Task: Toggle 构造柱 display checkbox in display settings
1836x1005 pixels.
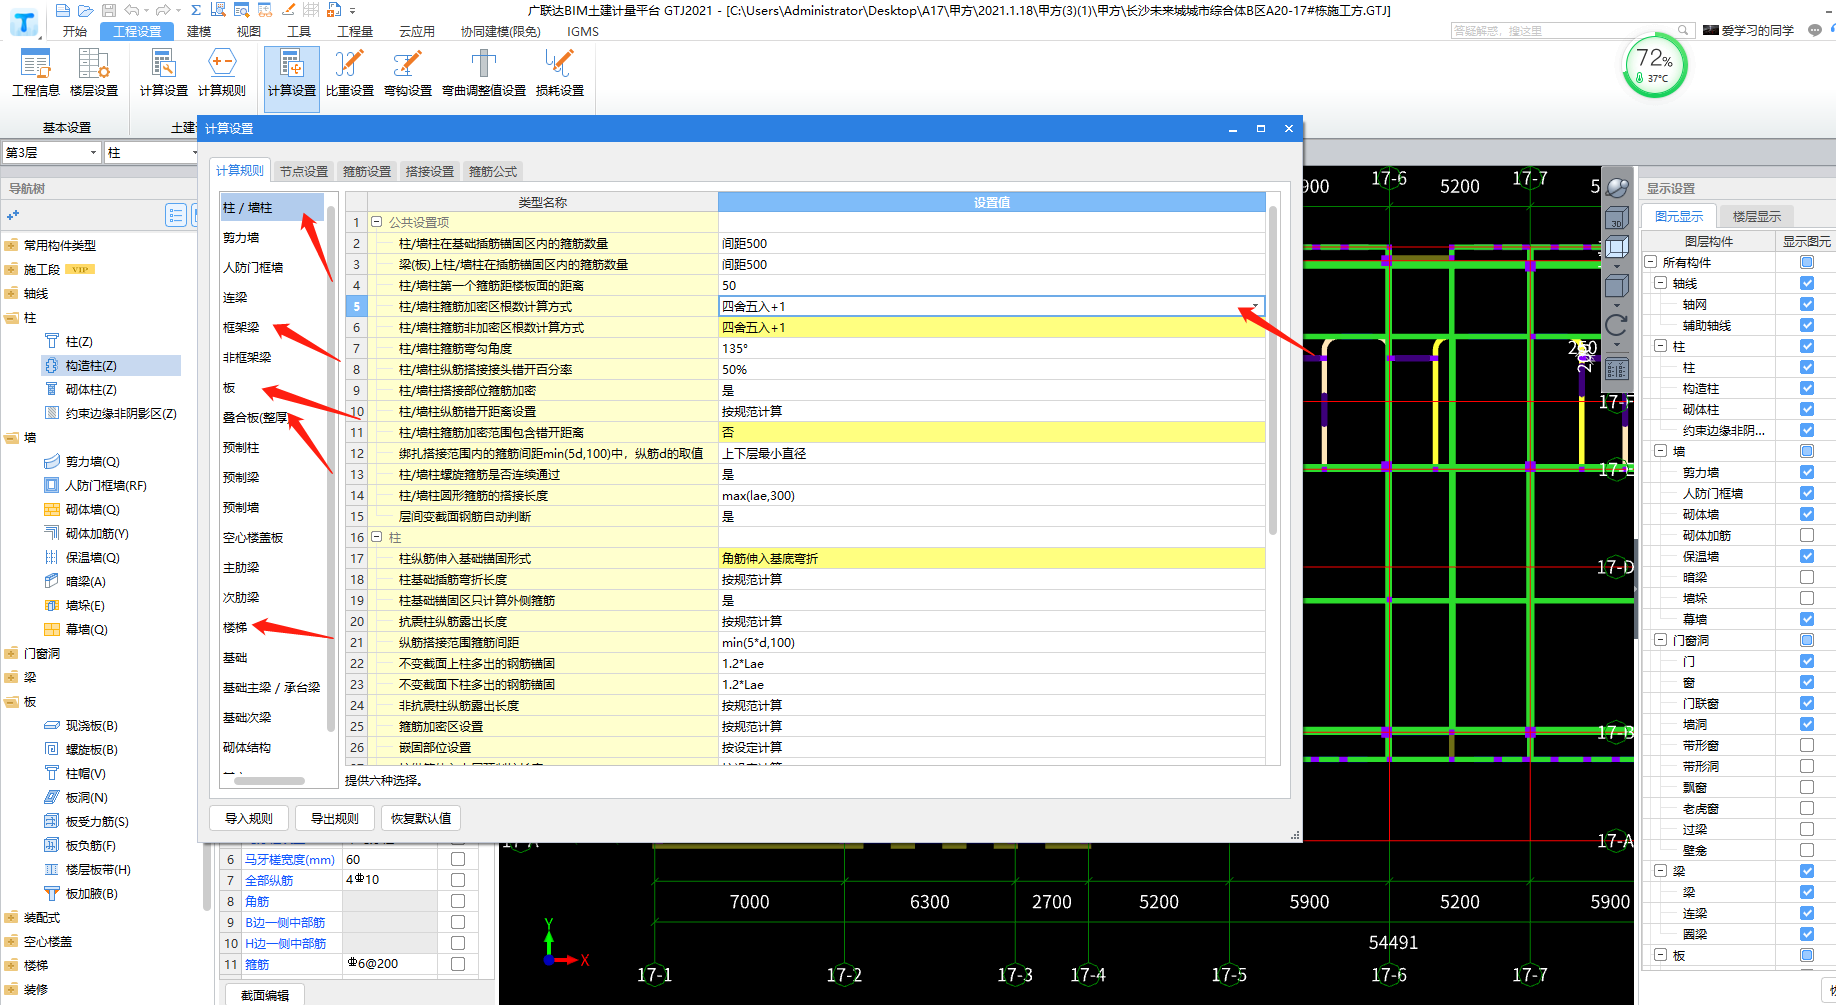Action: pos(1807,388)
